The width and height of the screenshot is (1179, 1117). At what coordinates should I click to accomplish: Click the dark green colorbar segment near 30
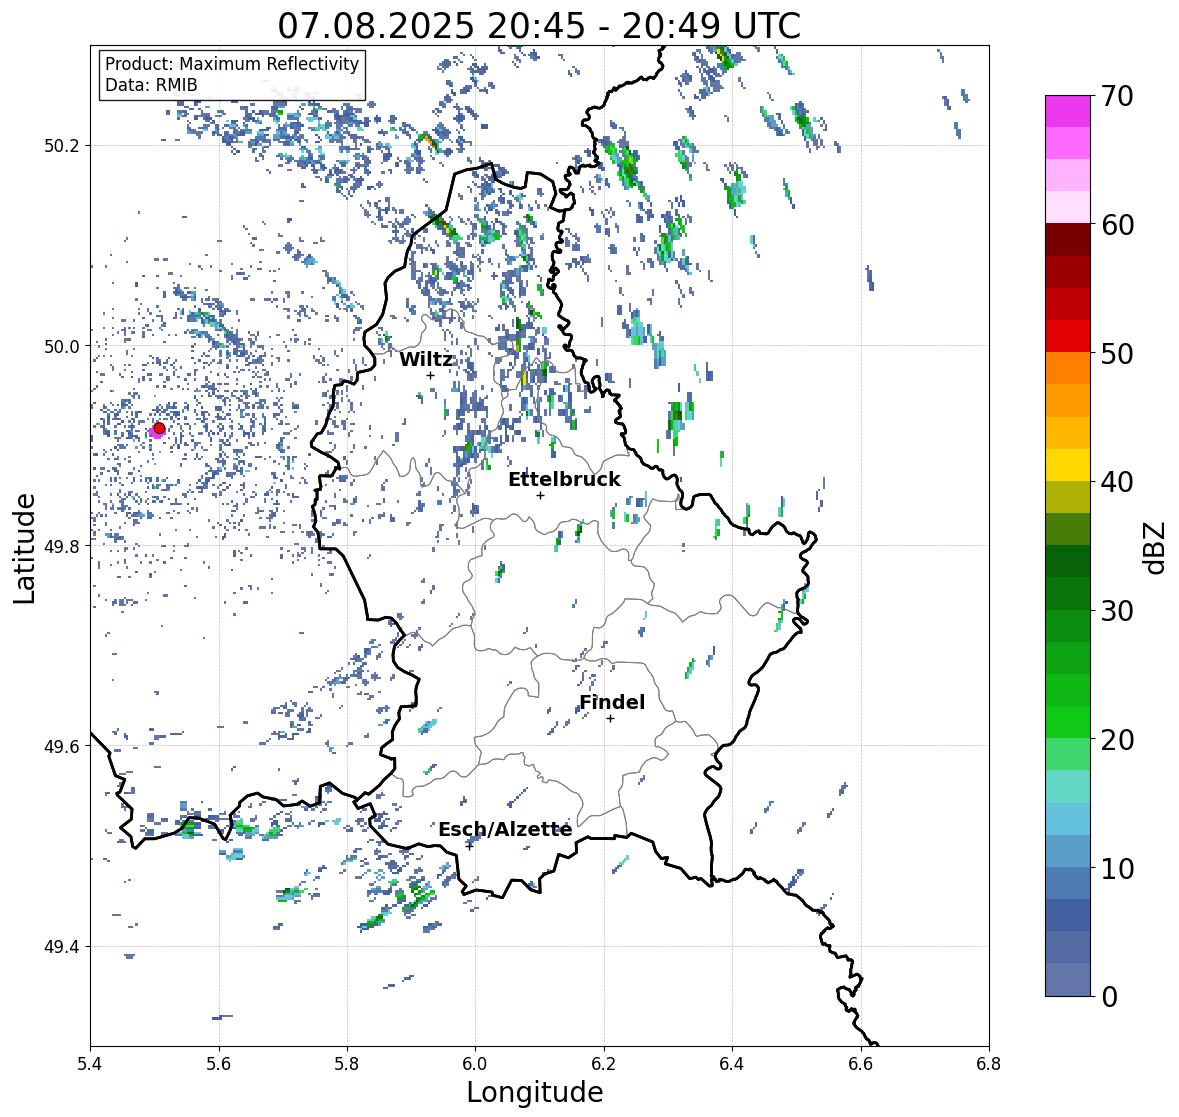[x=1067, y=594]
